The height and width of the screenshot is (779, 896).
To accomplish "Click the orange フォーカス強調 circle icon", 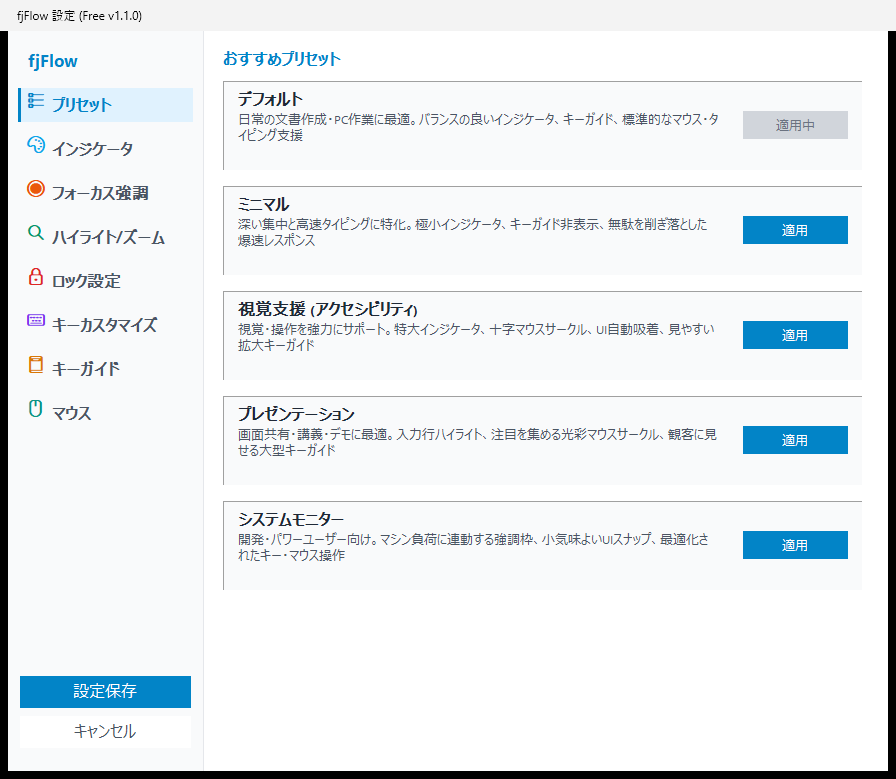I will (x=35, y=189).
